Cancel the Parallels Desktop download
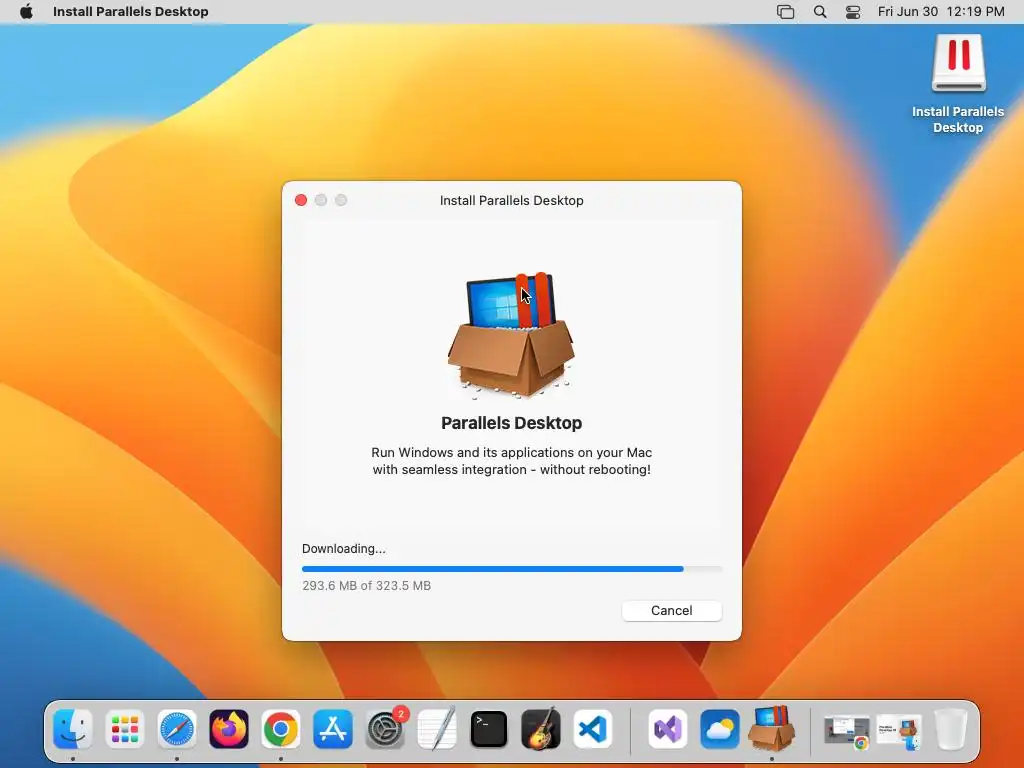Image resolution: width=1024 pixels, height=768 pixels. coord(671,611)
